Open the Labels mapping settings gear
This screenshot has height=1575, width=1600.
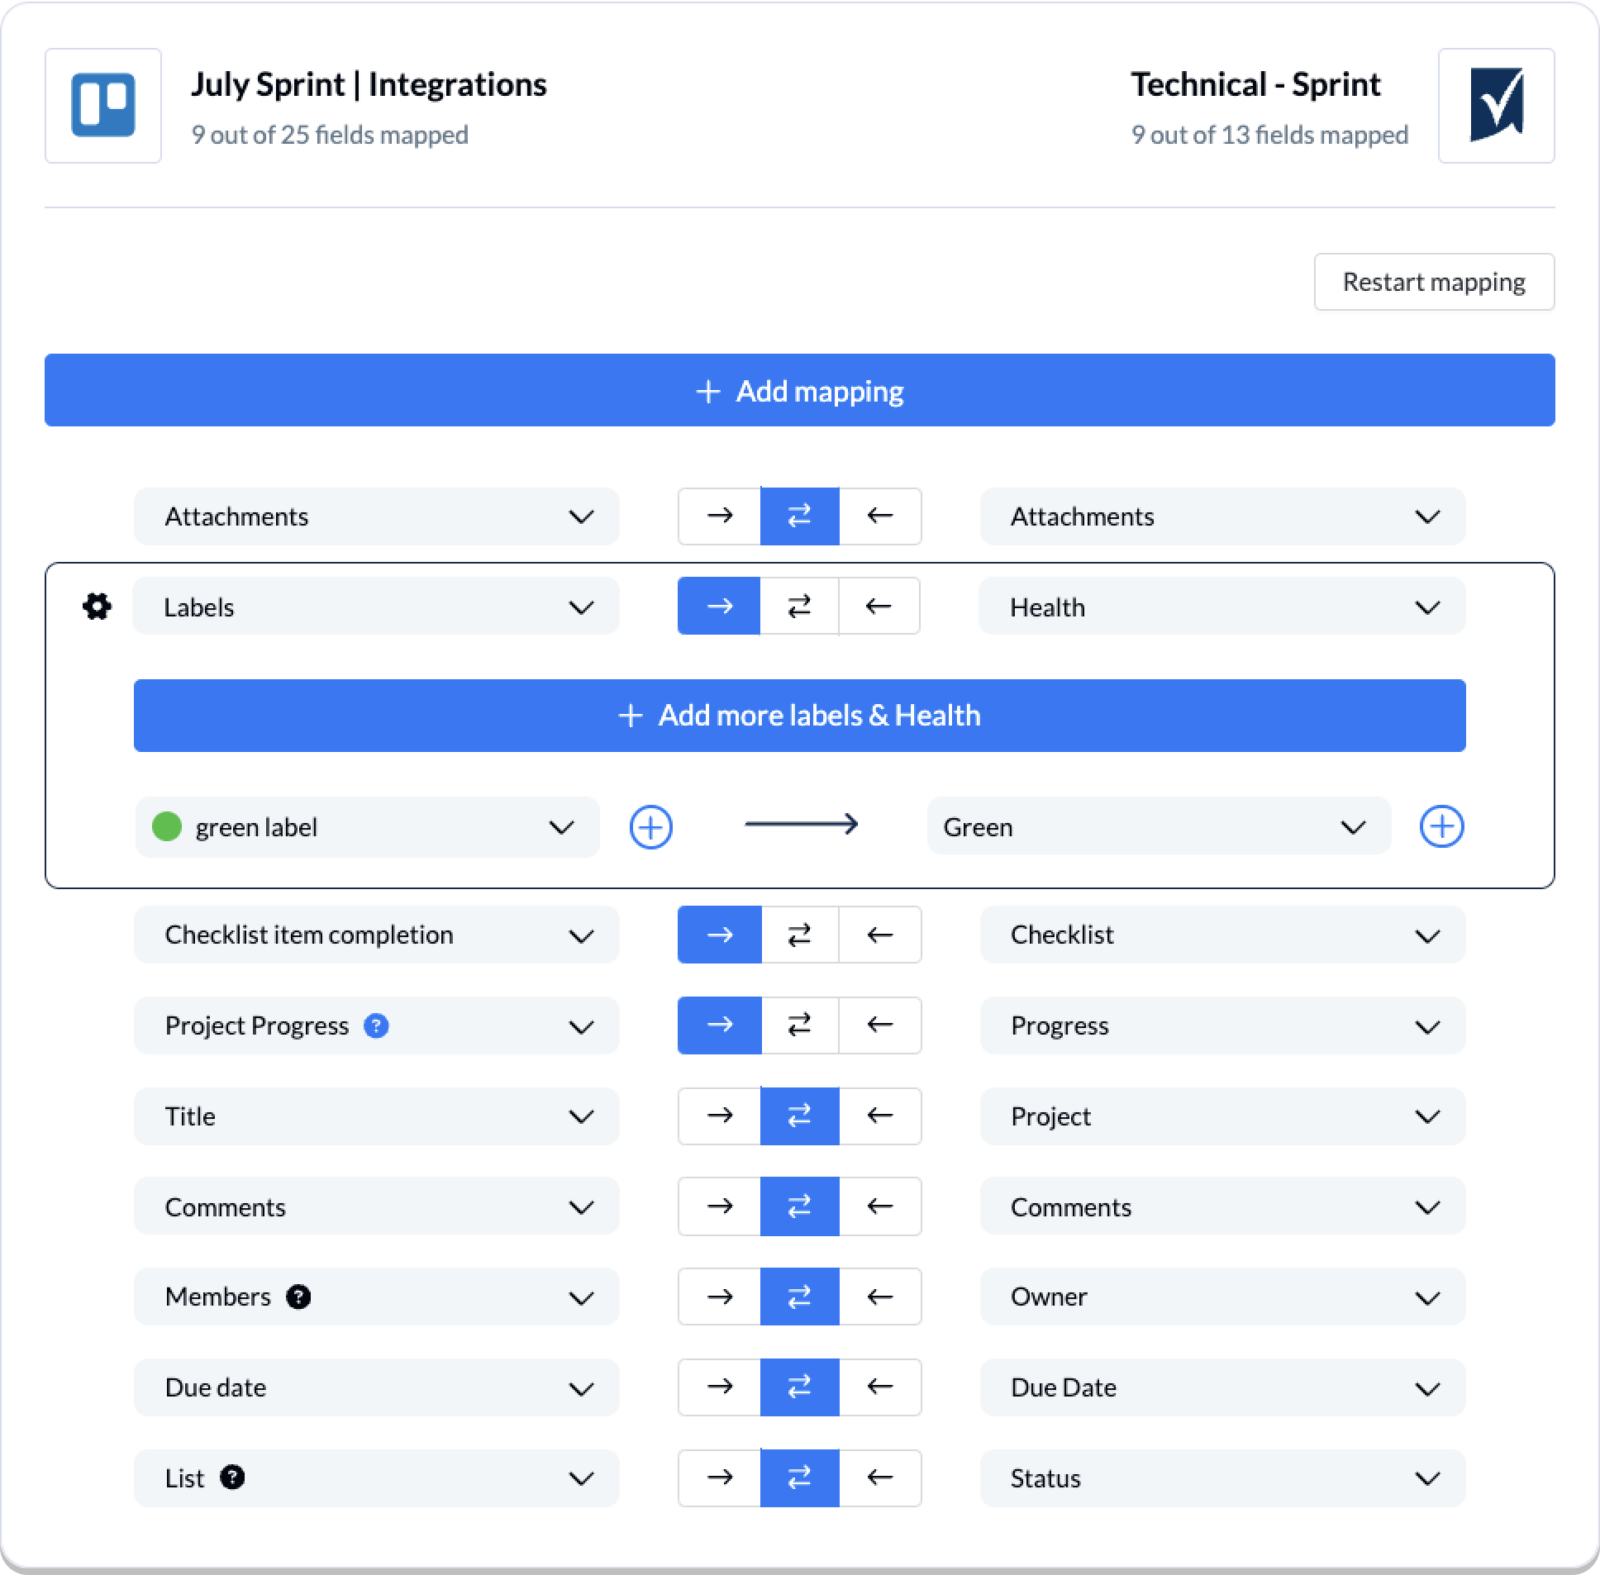click(x=96, y=606)
